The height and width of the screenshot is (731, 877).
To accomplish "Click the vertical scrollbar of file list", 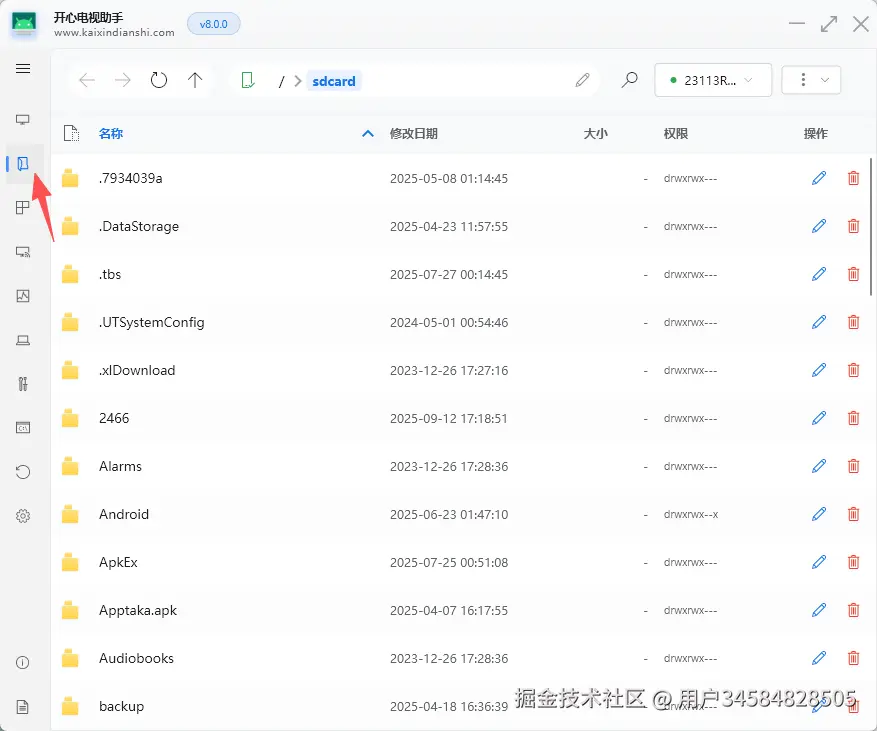I will coord(871,227).
